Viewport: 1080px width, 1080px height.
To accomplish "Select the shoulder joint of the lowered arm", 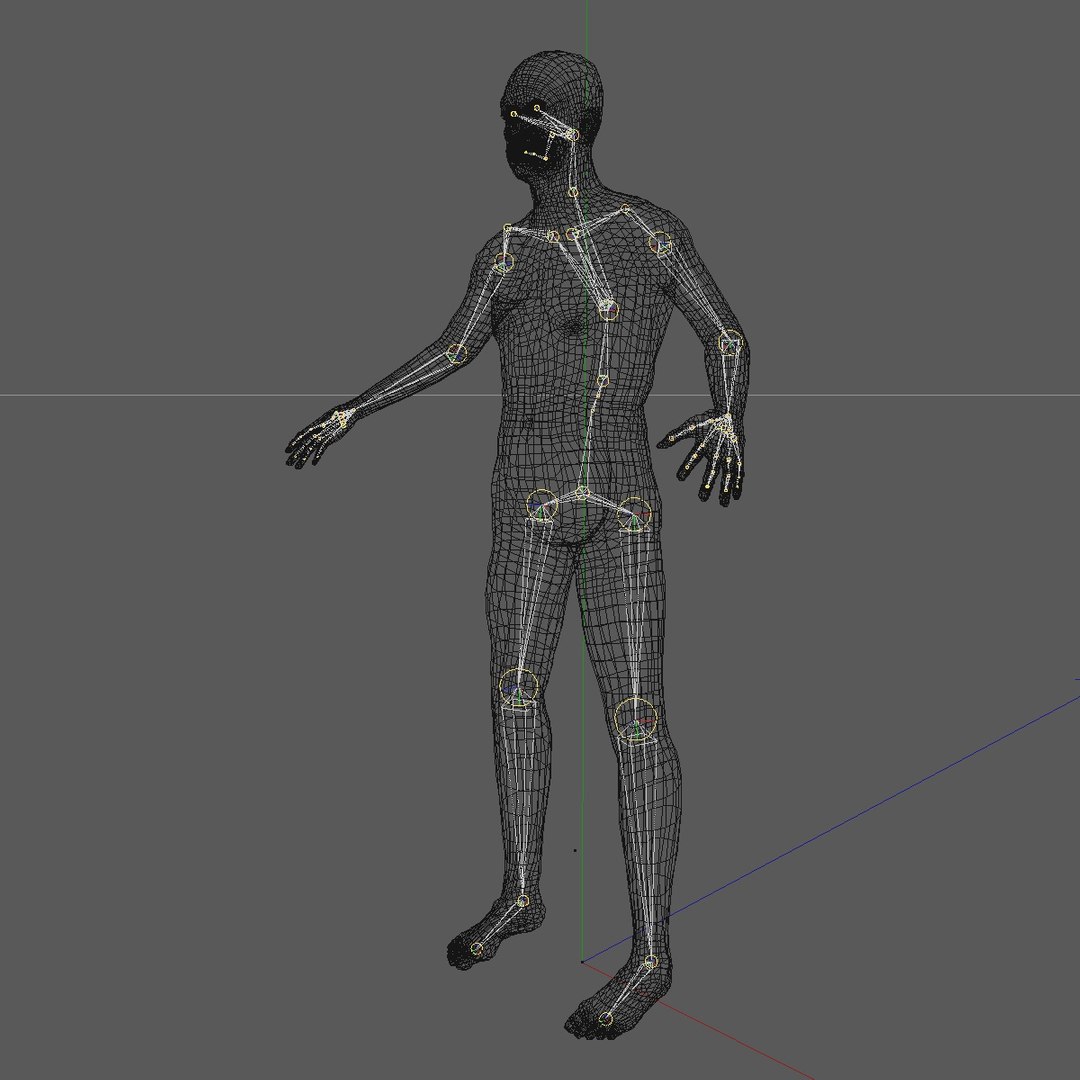I will 659,242.
